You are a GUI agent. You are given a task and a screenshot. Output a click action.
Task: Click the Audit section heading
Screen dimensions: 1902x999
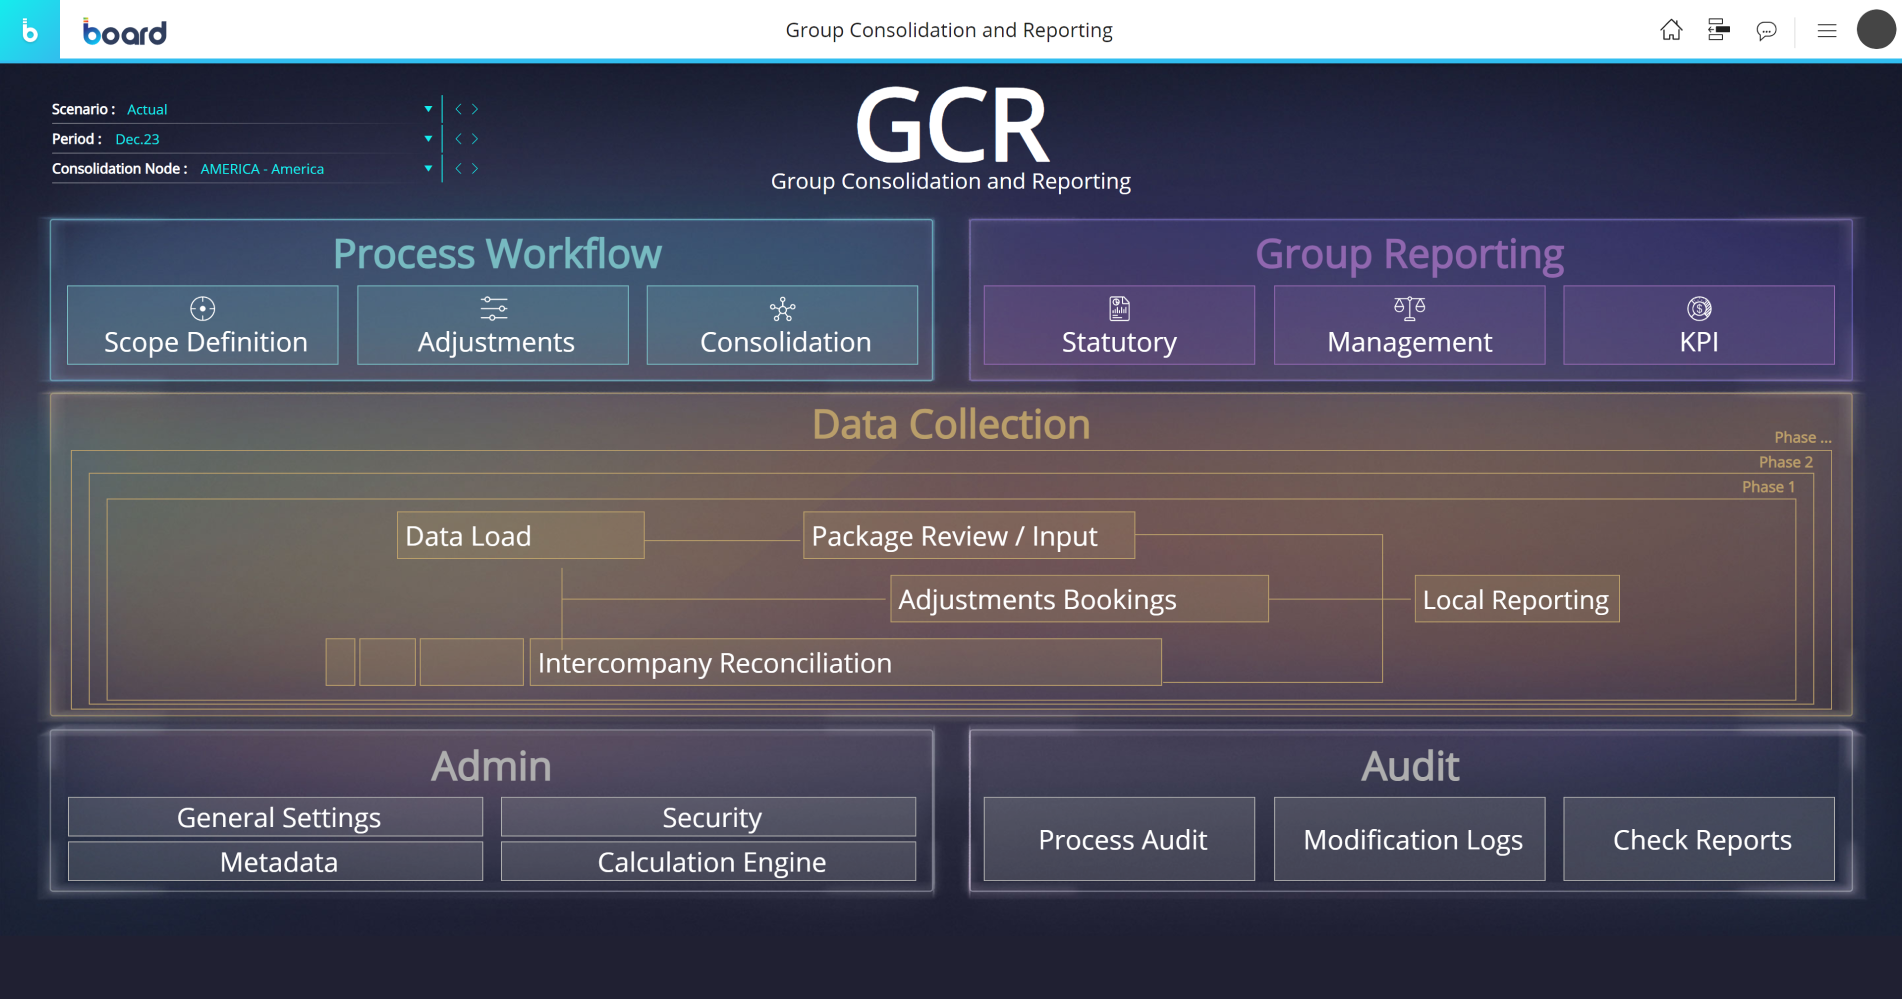pyautogui.click(x=1410, y=766)
